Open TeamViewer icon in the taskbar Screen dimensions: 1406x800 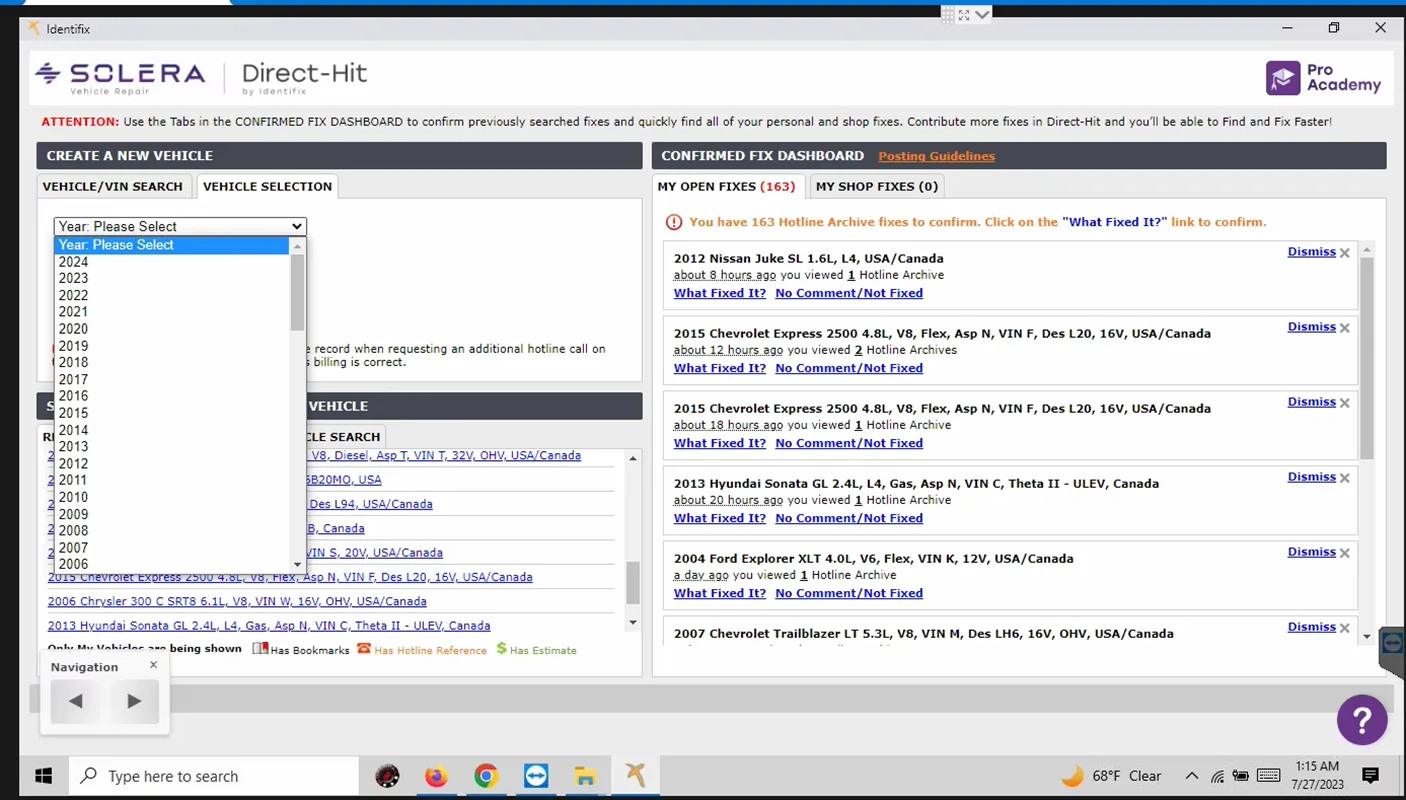click(x=536, y=776)
